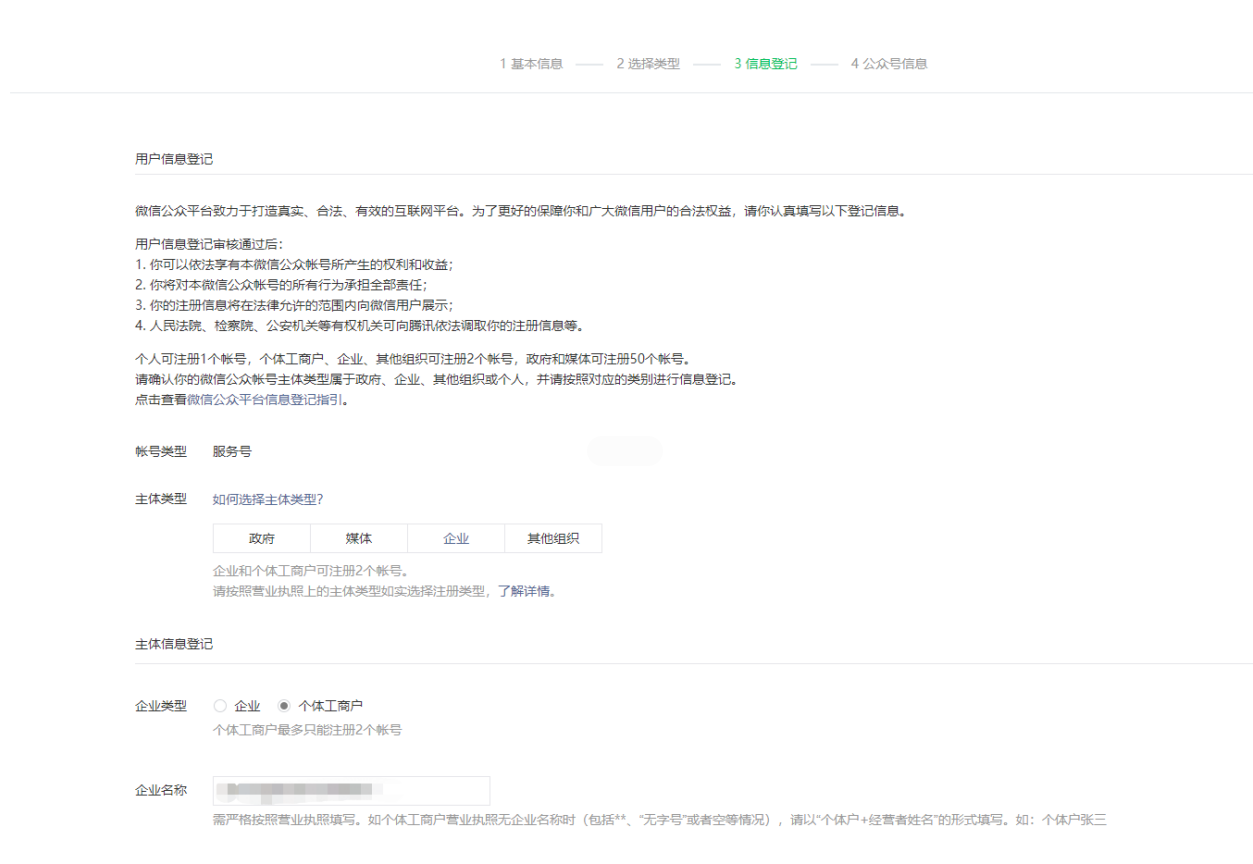Click the line 2. 你将对本微信公众帐号的所有行为承担全部责任

pos(282,284)
